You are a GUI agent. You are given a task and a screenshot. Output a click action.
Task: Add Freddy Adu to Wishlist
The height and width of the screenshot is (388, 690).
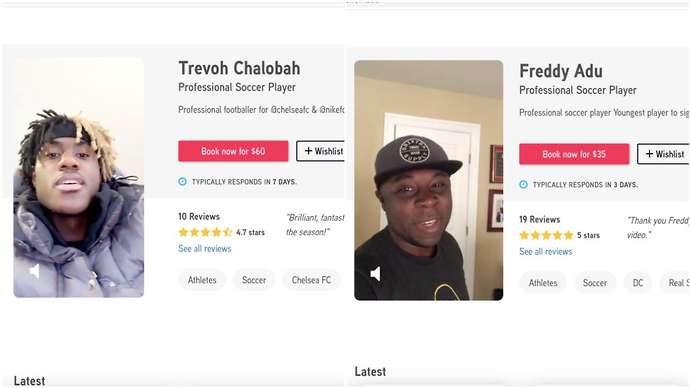pyautogui.click(x=663, y=154)
